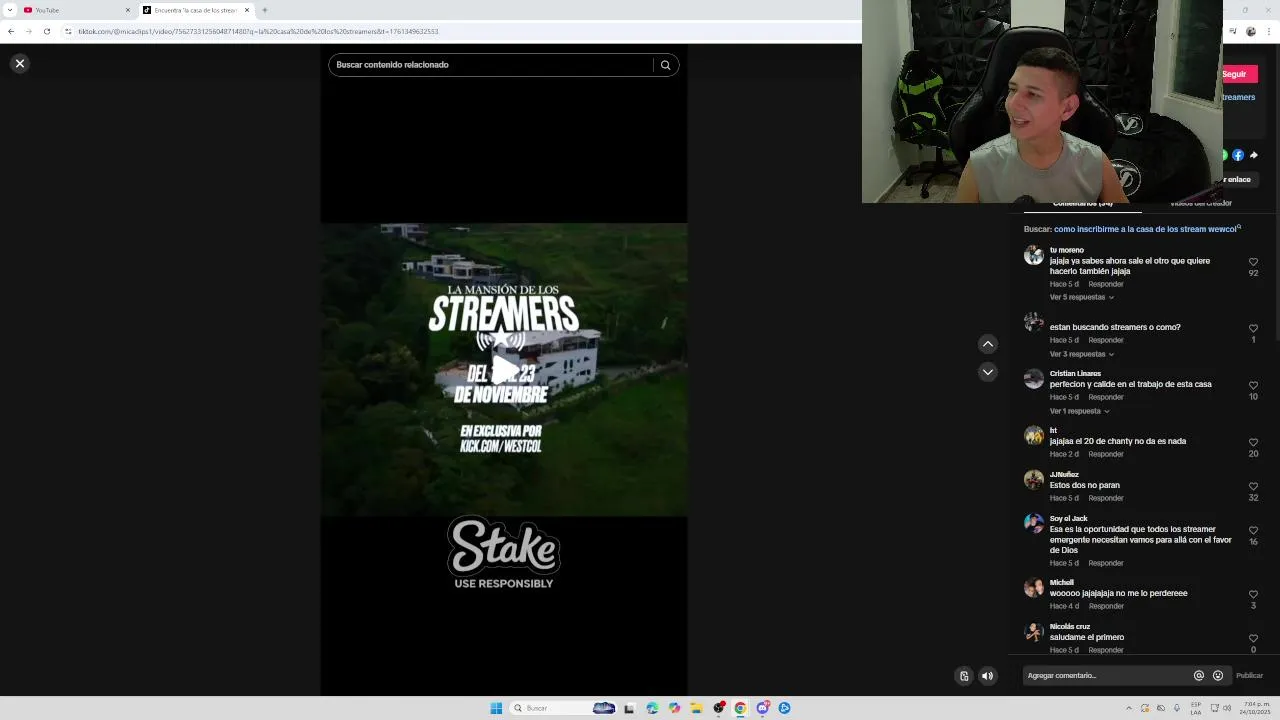Go to next video with down chevron
Image resolution: width=1280 pixels, height=720 pixels.
point(987,372)
